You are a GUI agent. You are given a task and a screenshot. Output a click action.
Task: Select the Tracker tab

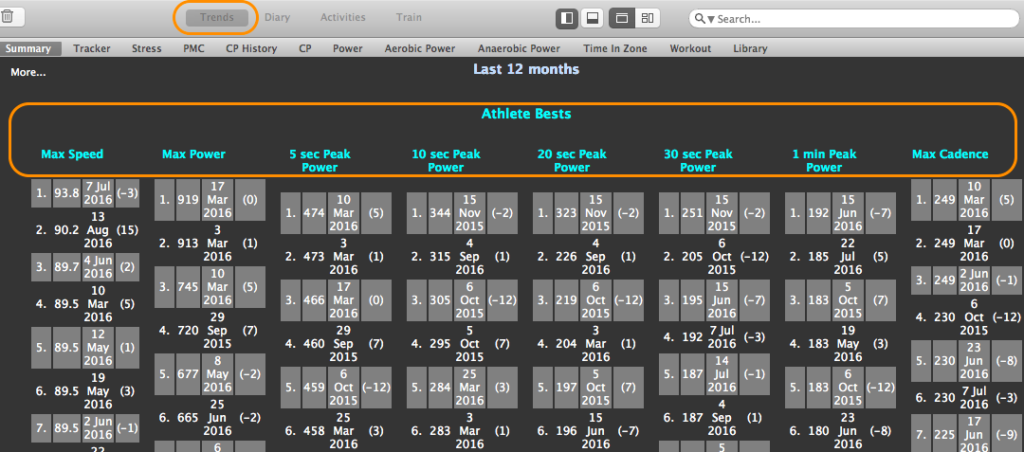point(92,48)
